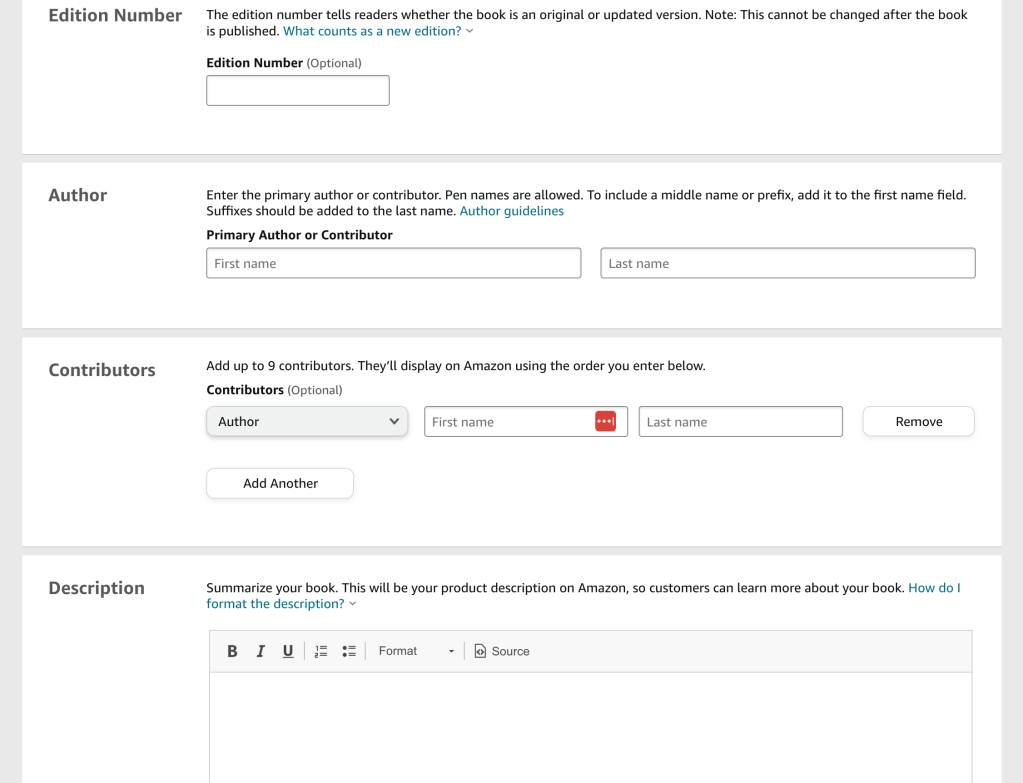Click the Remove contributor button
Image resolution: width=1023 pixels, height=783 pixels.
pyautogui.click(x=918, y=422)
